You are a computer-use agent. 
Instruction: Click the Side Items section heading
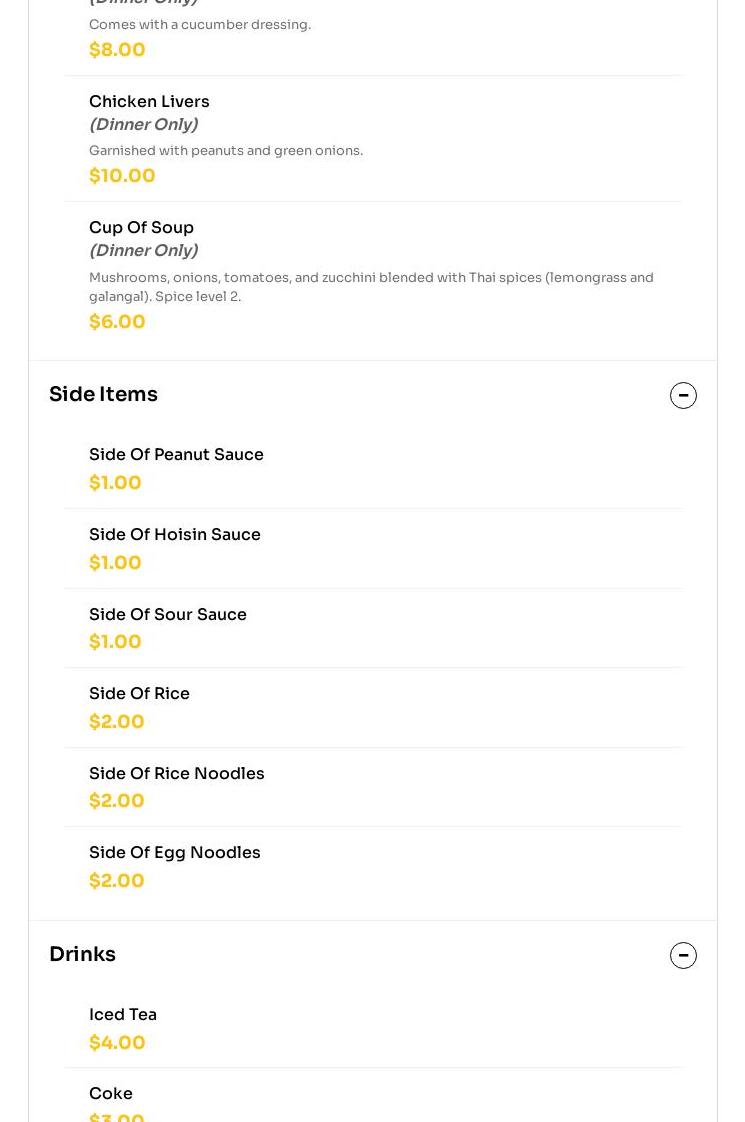pyautogui.click(x=104, y=395)
